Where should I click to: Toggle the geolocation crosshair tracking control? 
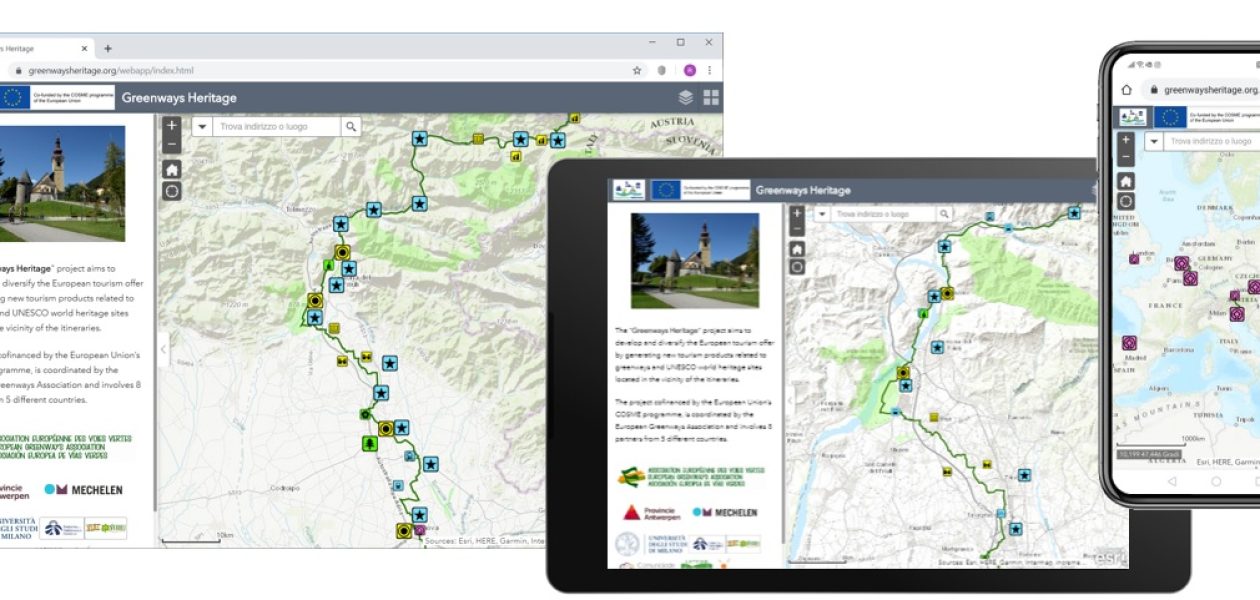point(171,190)
